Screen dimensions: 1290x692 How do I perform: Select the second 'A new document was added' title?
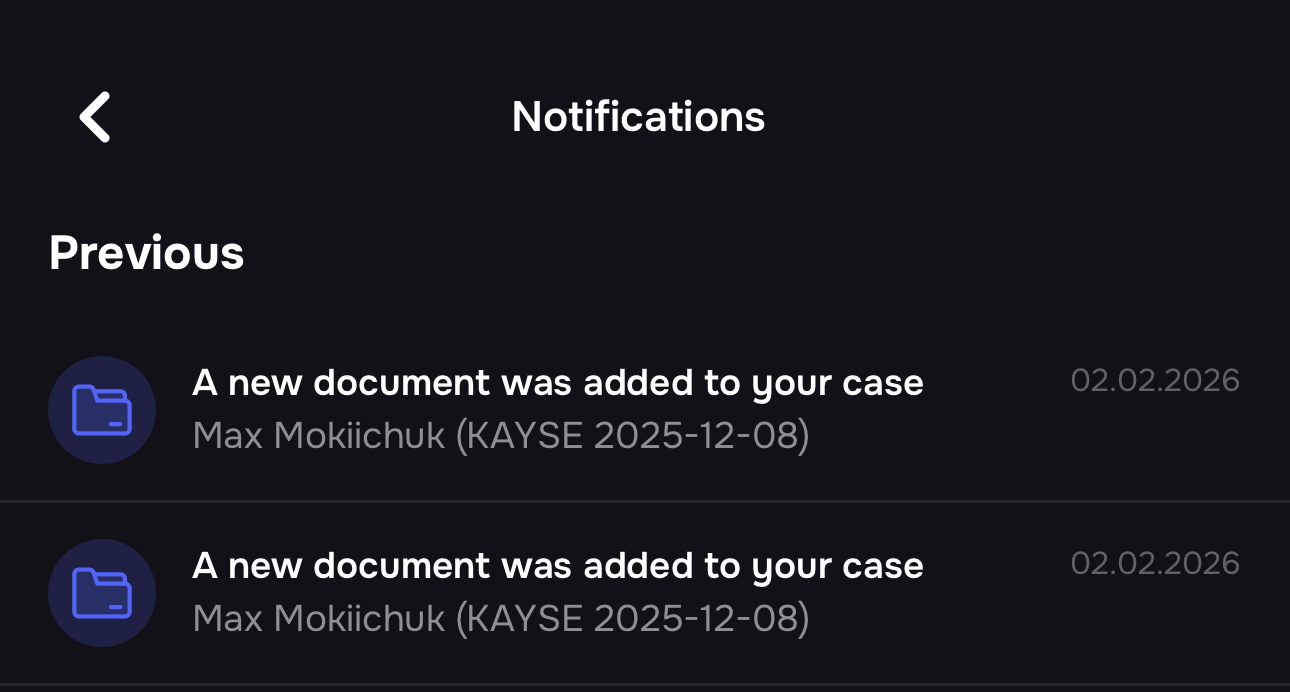(558, 565)
